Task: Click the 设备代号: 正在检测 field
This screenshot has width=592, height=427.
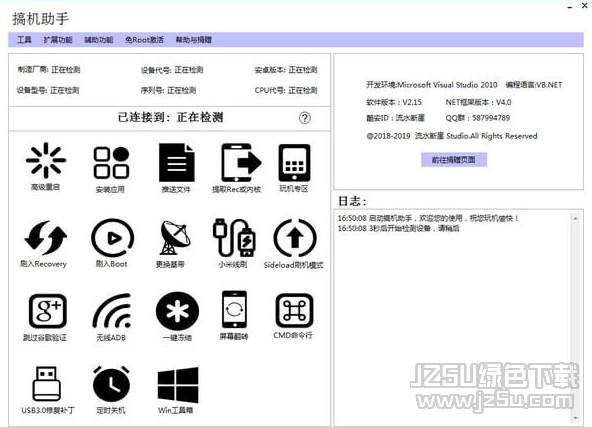Action: (x=172, y=70)
